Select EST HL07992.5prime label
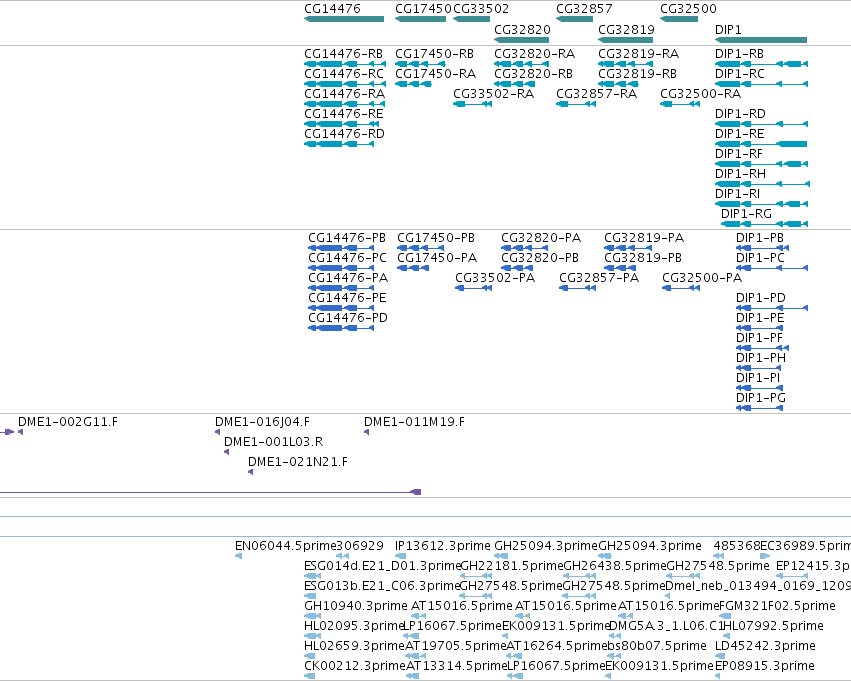Image resolution: width=851 pixels, height=681 pixels. [x=773, y=626]
